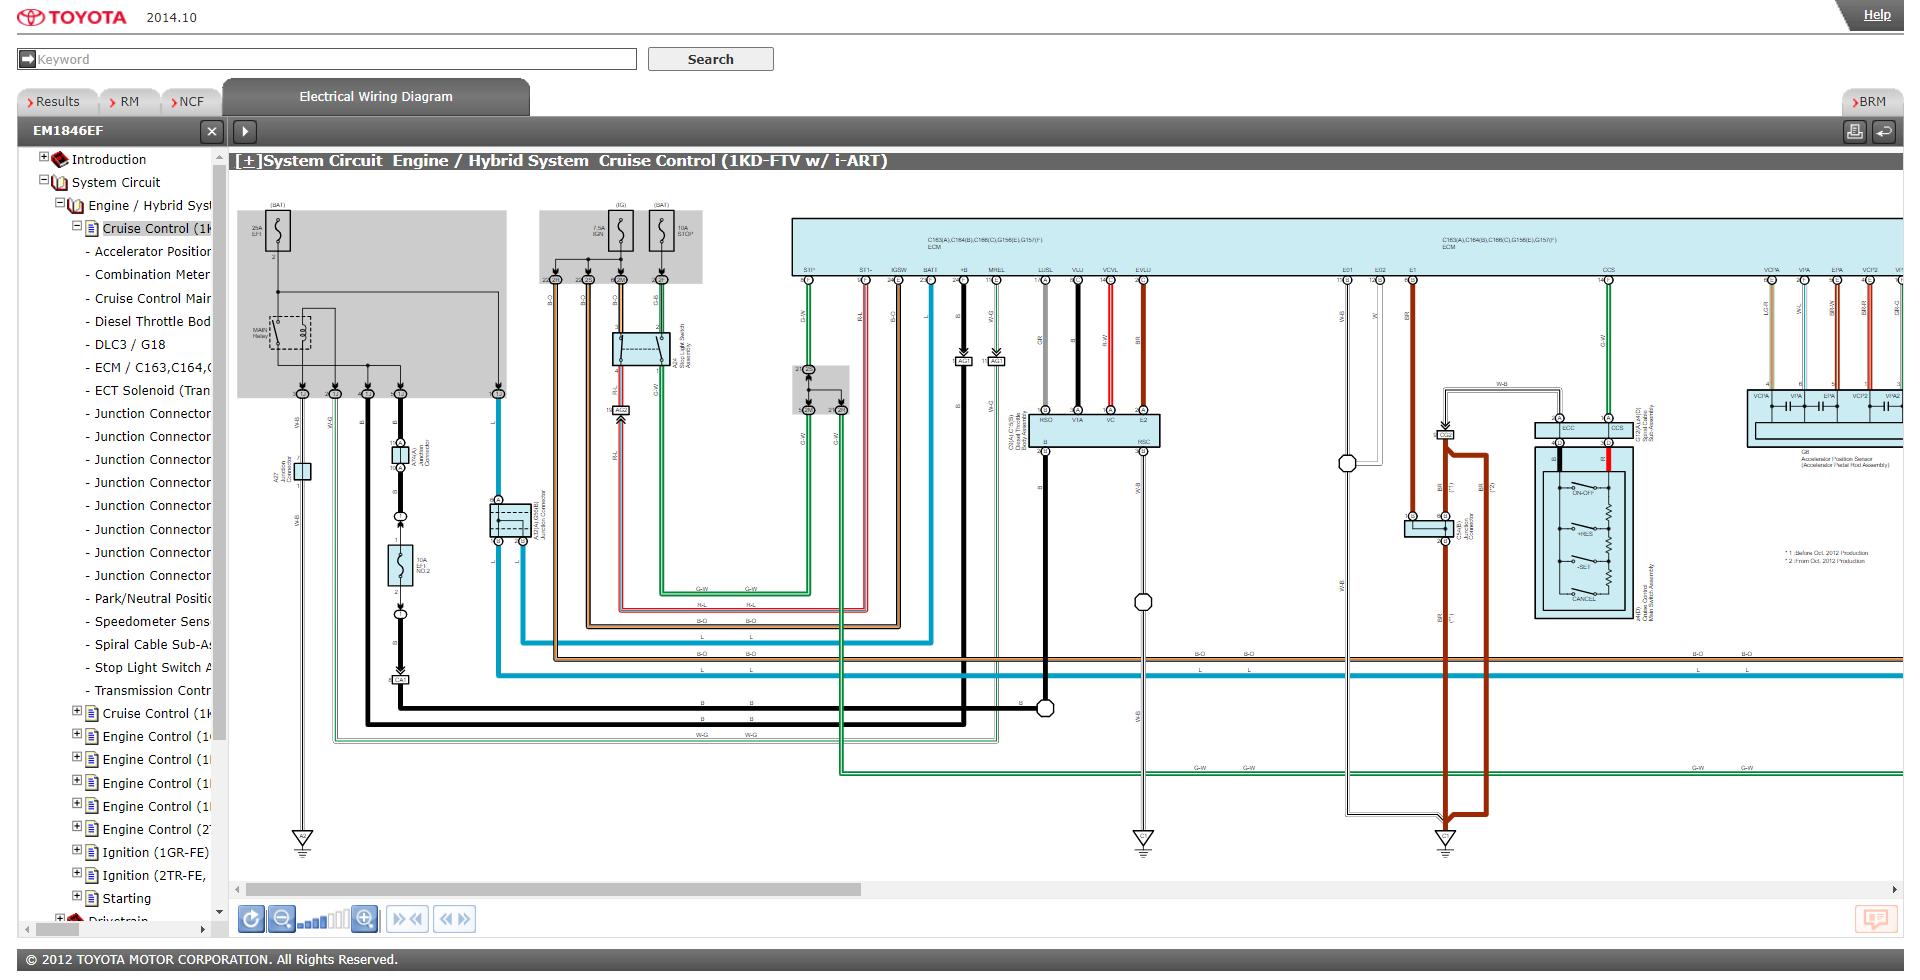The image size is (1920, 980).
Task: Select the Spiral Cable Sub-Assembly item
Action: pos(153,645)
